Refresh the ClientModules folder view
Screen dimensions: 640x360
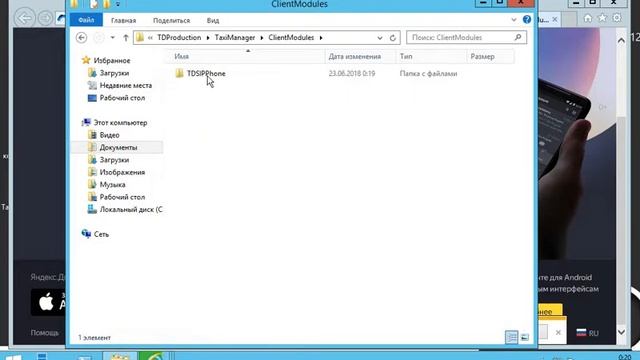pos(393,38)
